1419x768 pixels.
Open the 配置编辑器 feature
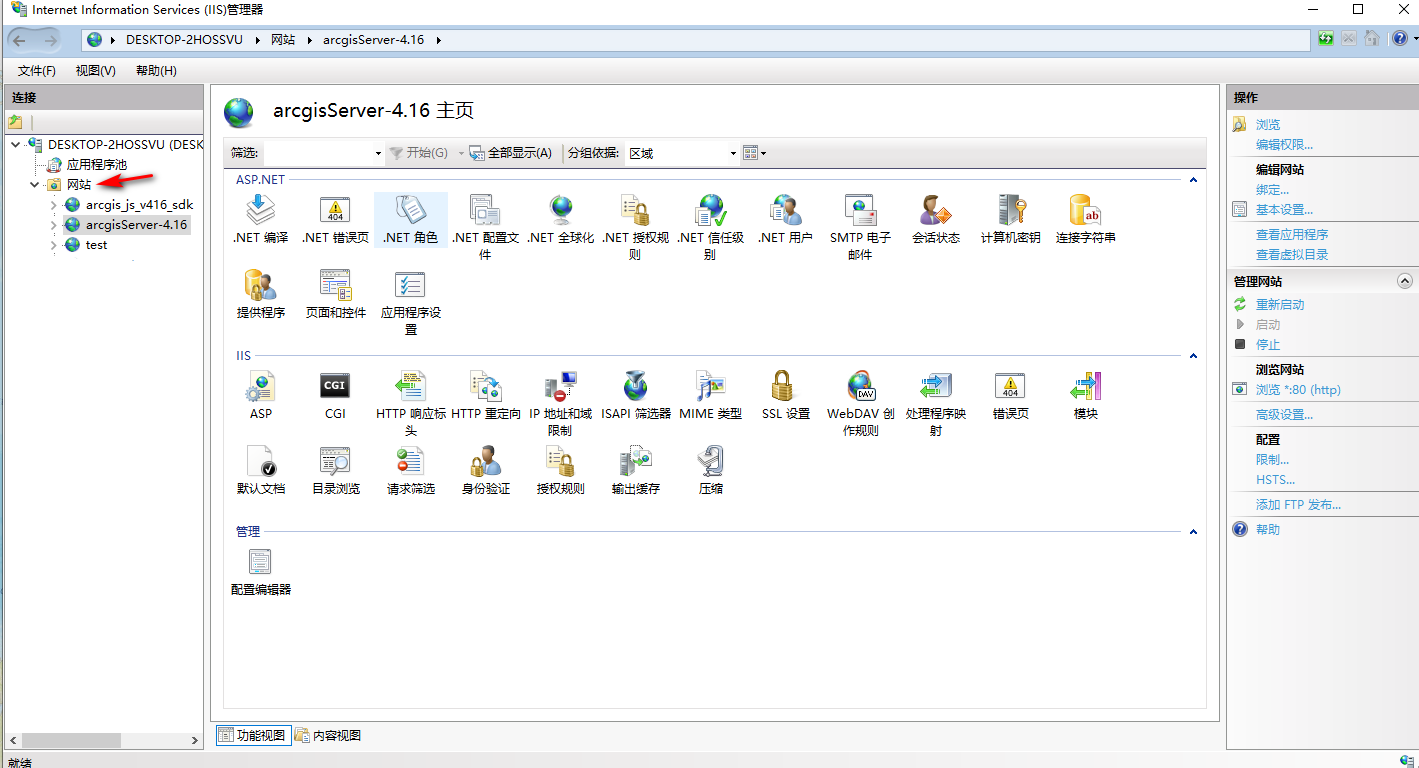(x=260, y=572)
